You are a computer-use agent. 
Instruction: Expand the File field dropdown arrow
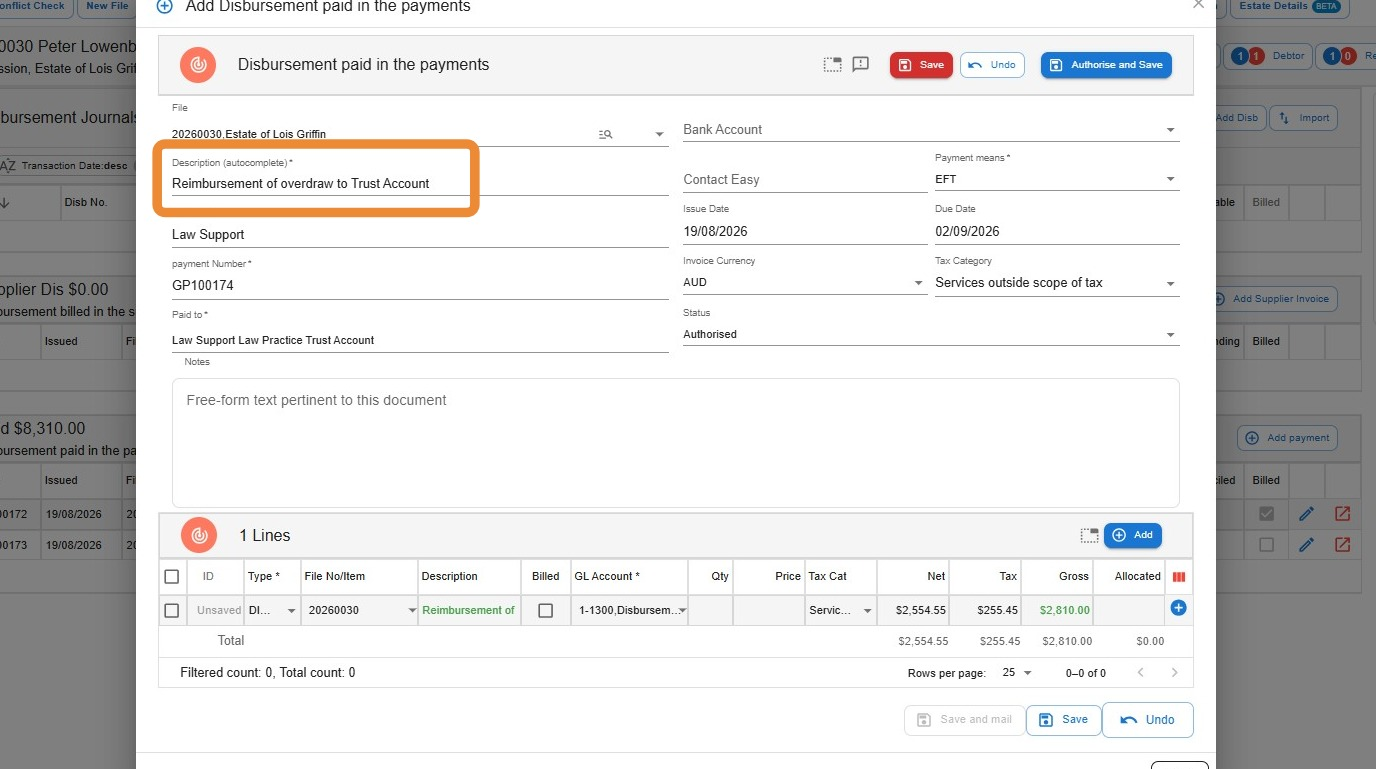[x=659, y=134]
